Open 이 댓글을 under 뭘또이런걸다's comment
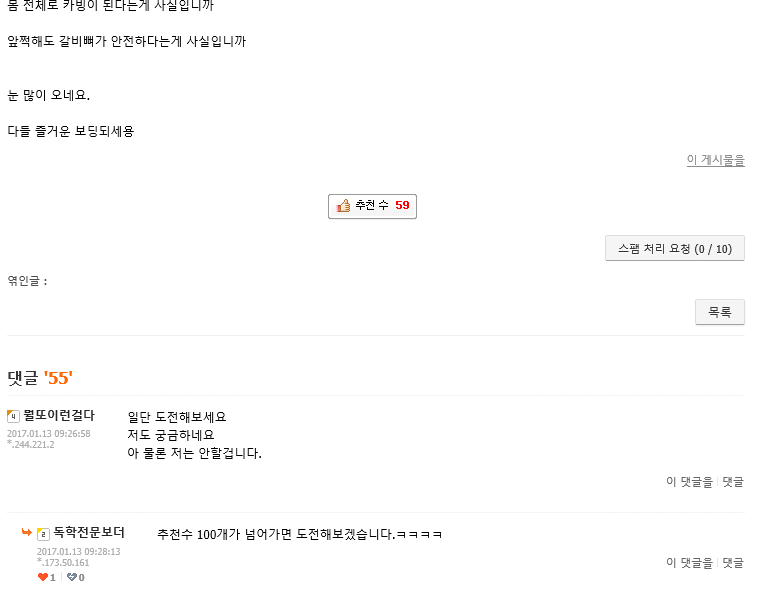772x594 pixels. [x=689, y=481]
